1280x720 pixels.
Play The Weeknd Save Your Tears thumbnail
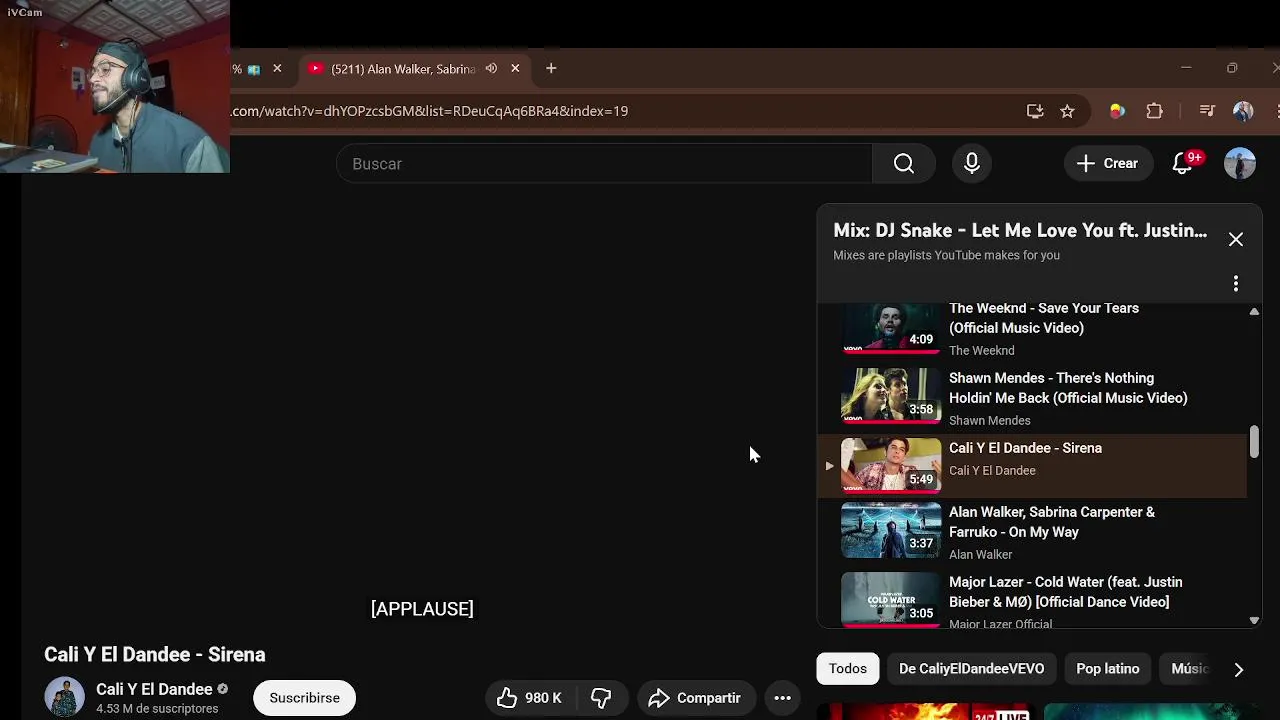coord(891,328)
